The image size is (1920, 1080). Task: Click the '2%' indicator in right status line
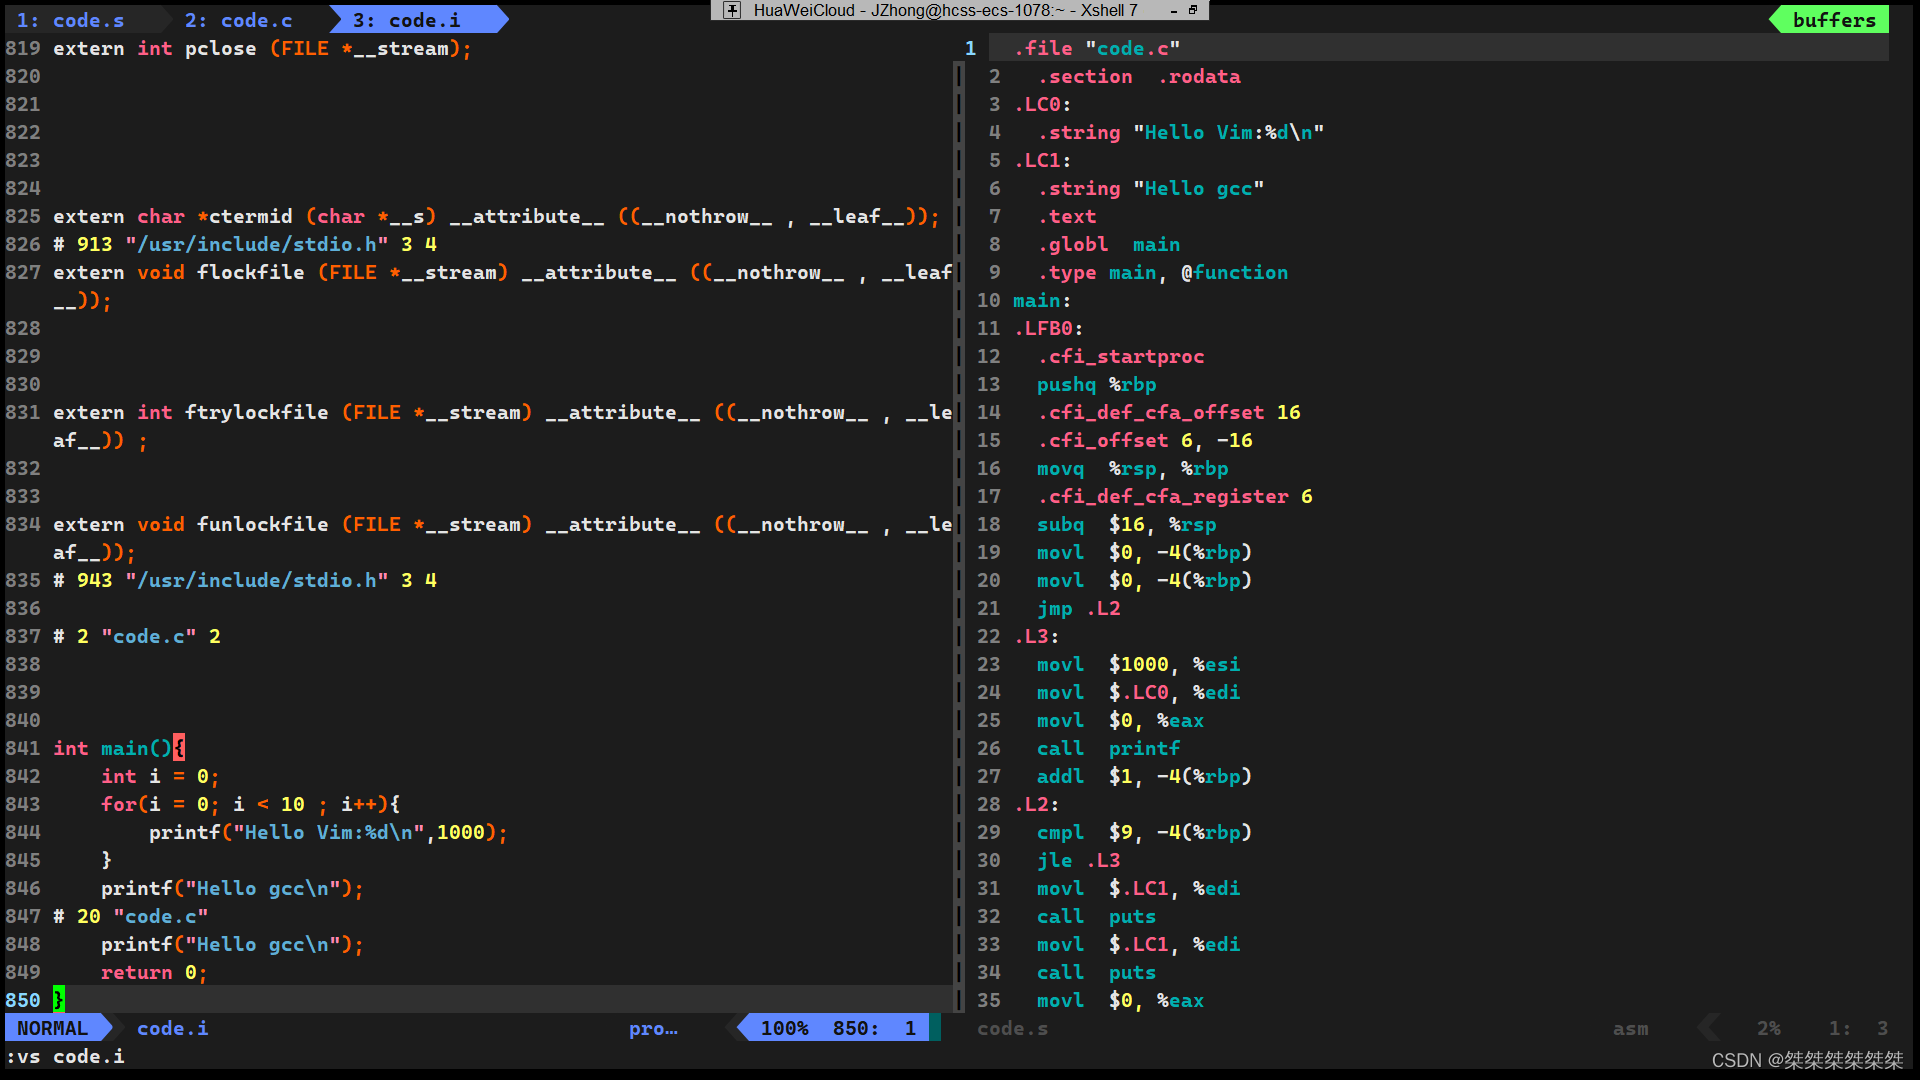[1769, 1028]
